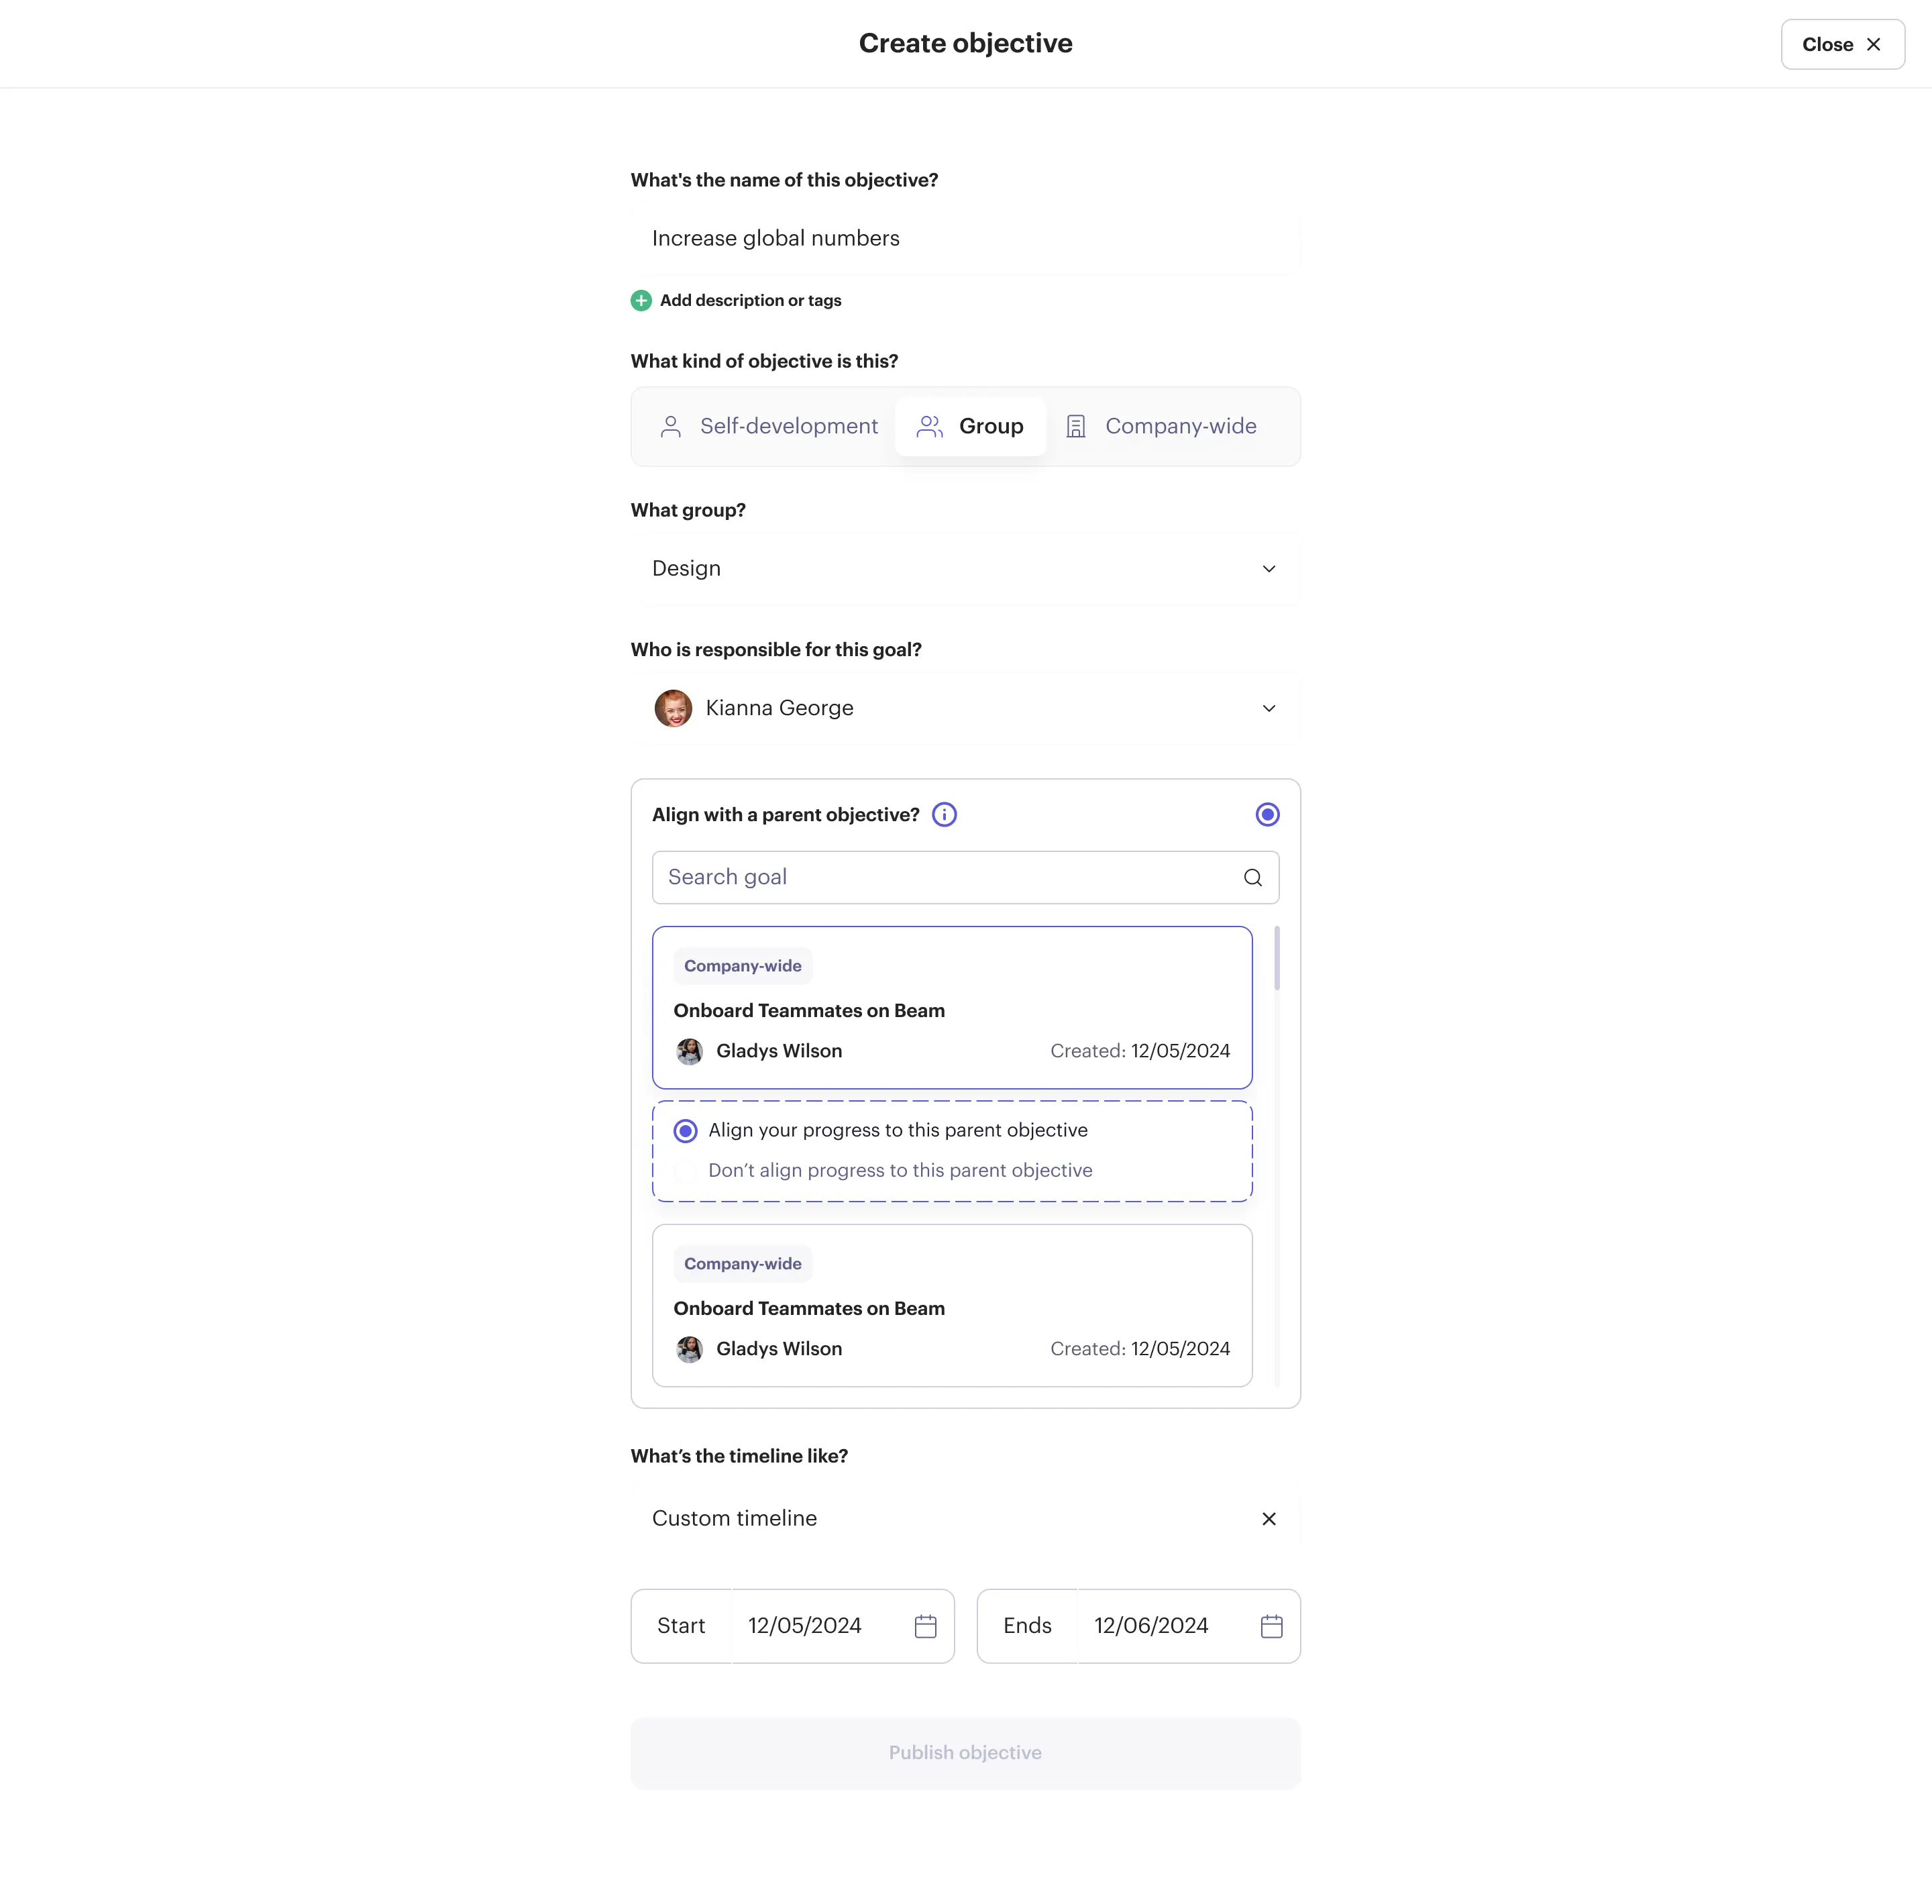The height and width of the screenshot is (1904, 1932).
Task: Click the Company-wide tag in second card
Action: pyautogui.click(x=742, y=1264)
